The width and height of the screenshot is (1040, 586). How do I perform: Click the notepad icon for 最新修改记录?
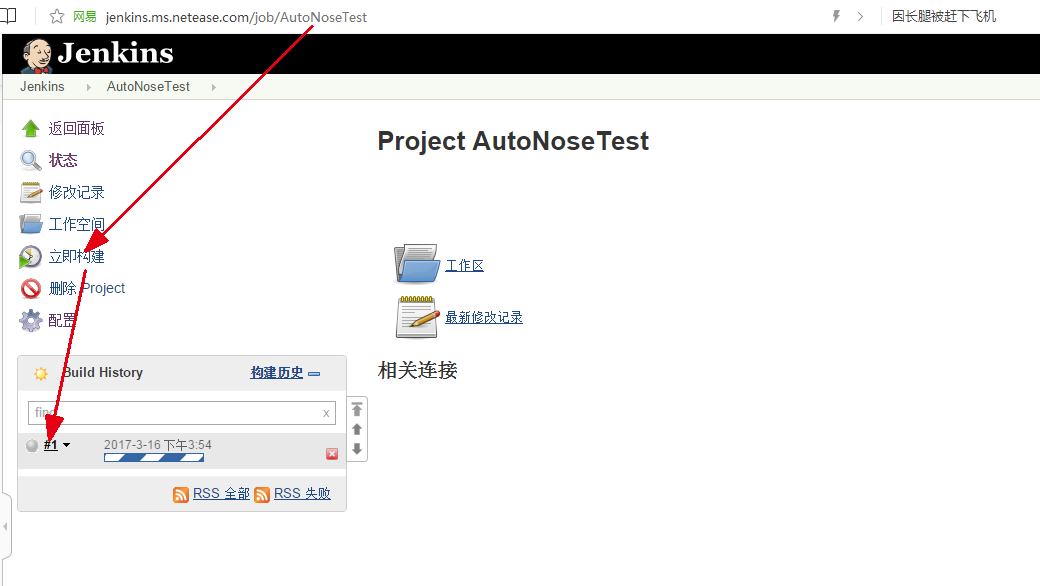point(417,317)
